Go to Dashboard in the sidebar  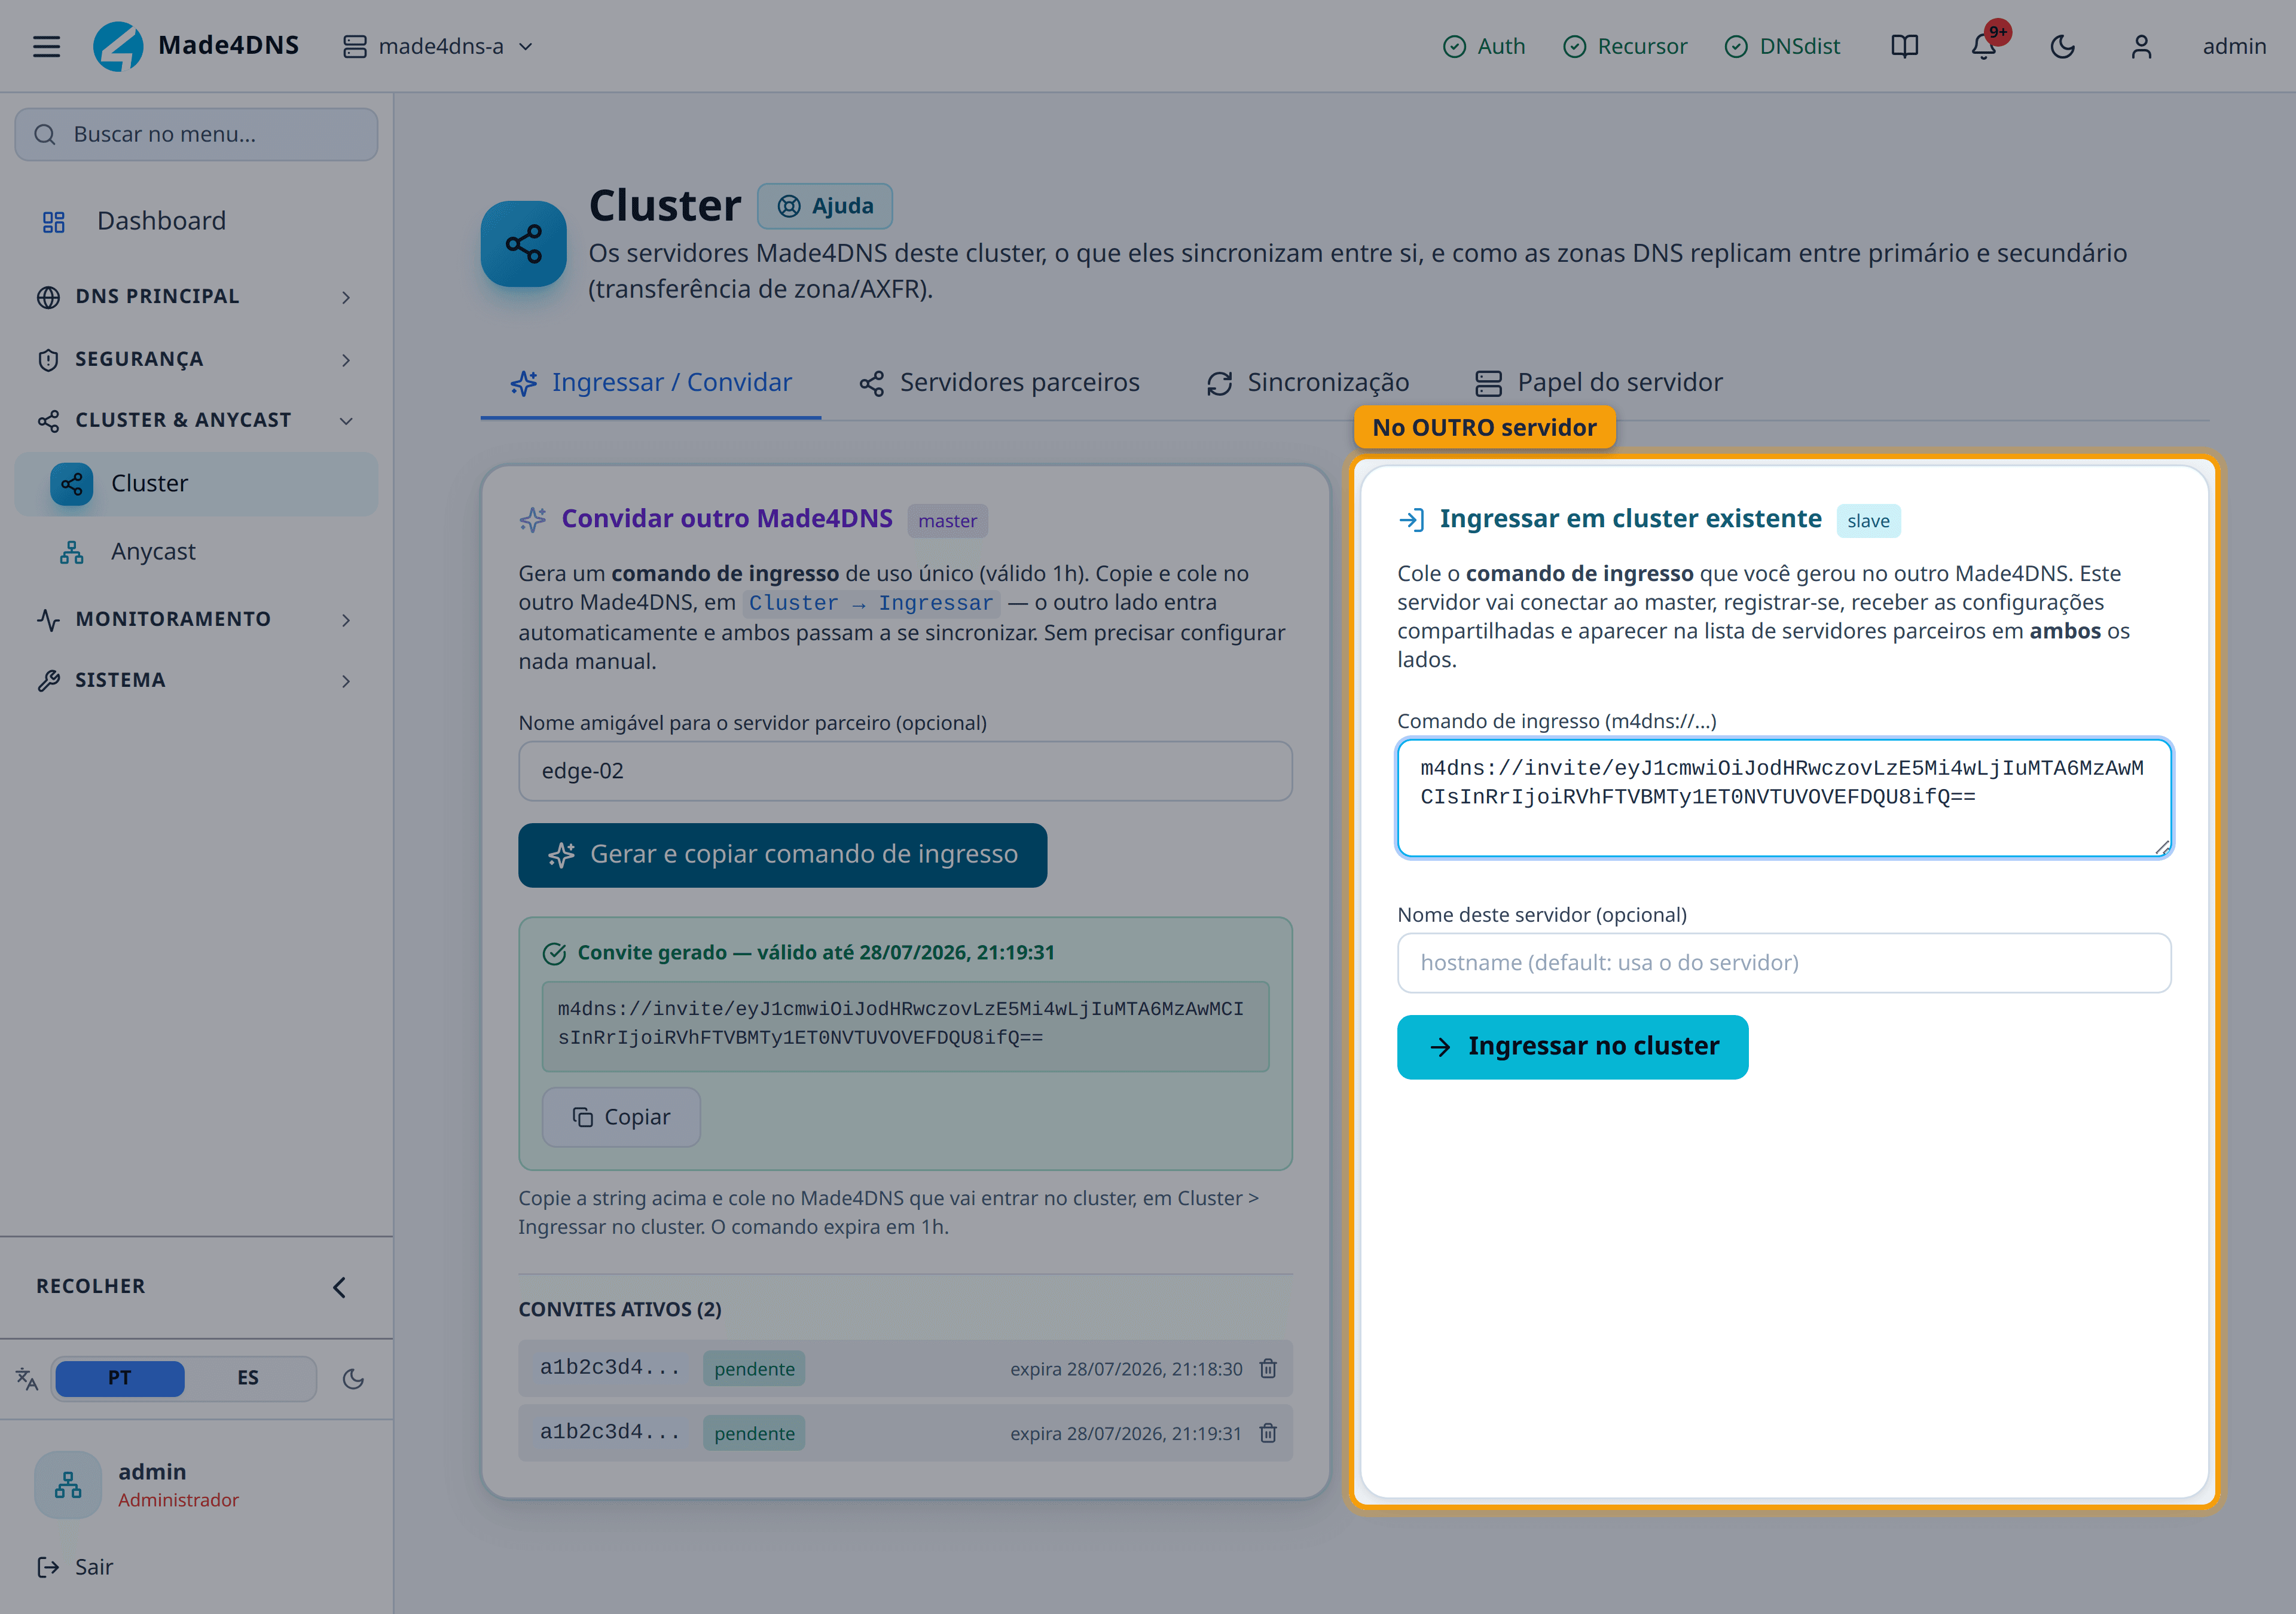coord(196,221)
